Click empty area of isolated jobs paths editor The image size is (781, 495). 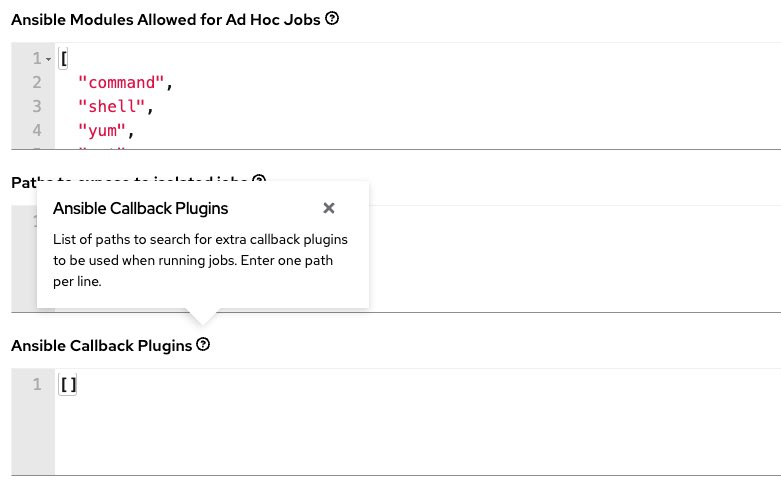click(570, 260)
